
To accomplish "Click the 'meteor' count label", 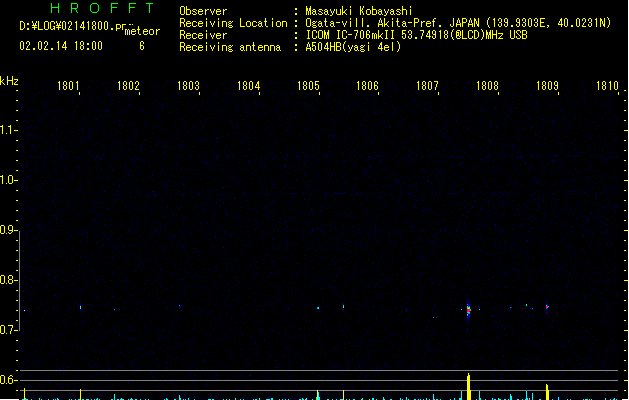I will tap(142, 31).
